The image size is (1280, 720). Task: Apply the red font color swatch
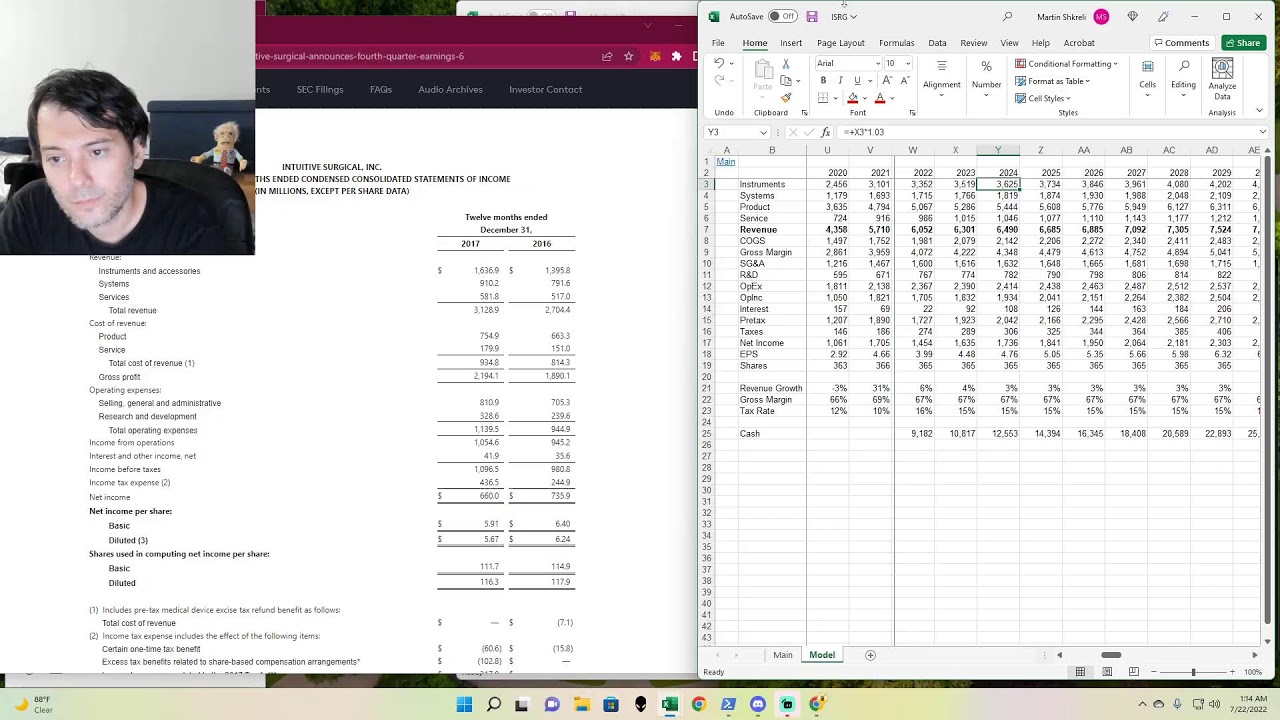(880, 98)
